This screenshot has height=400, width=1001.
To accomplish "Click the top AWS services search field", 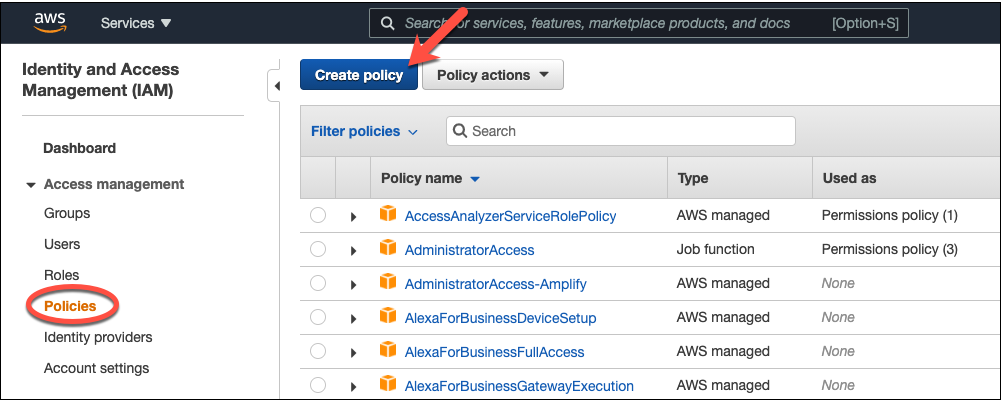I will pos(638,24).
